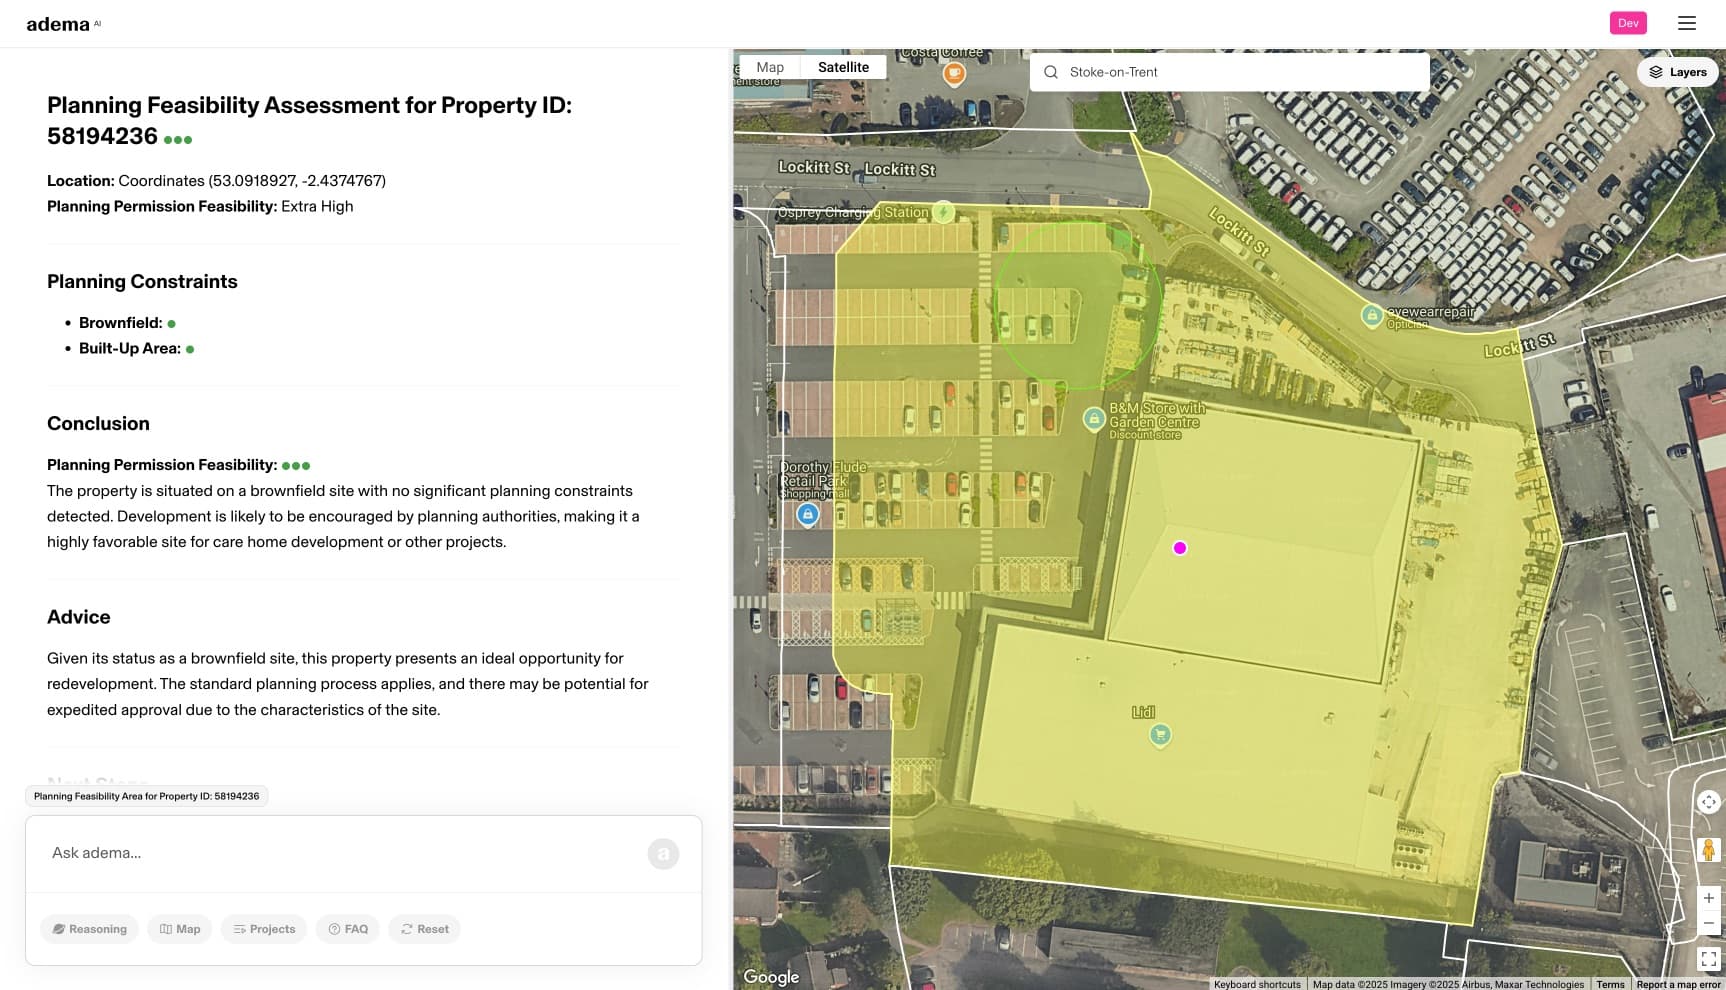Click the Ask adema input field
1726x990 pixels.
pos(340,853)
